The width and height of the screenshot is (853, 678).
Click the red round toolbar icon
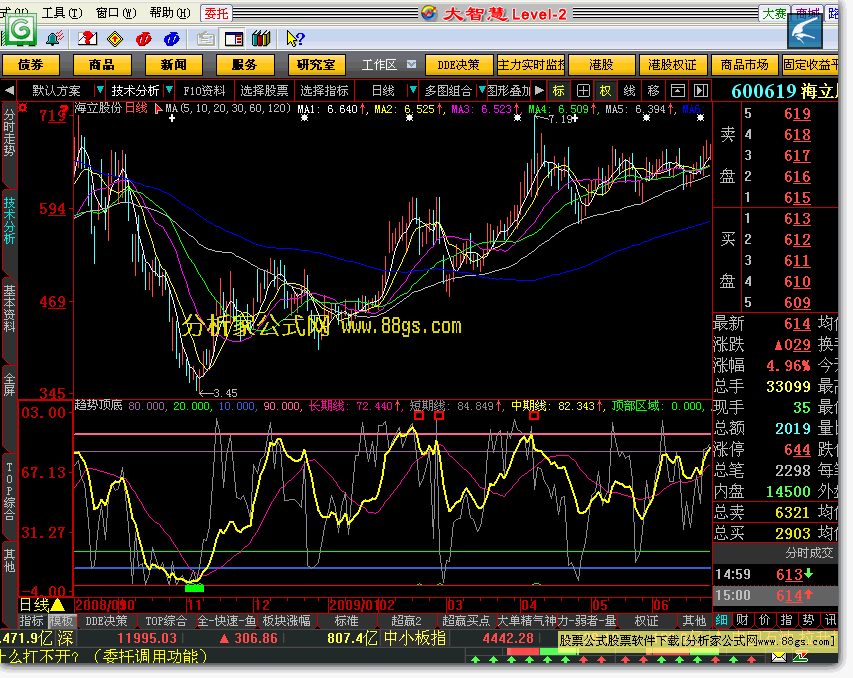pyautogui.click(x=144, y=39)
